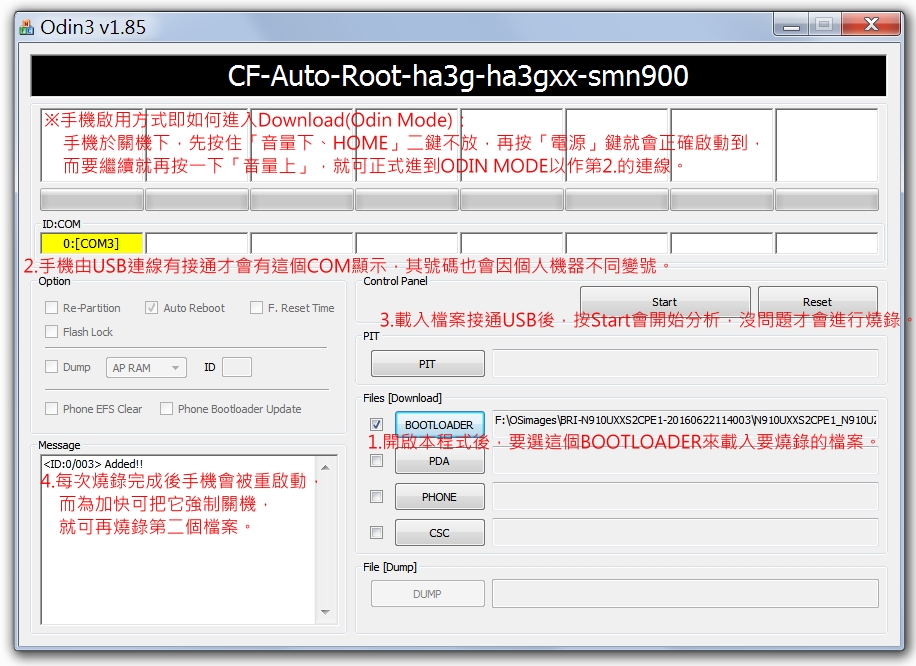This screenshot has width=916, height=666.
Task: Tick the checkbox beside CSC
Action: pyautogui.click(x=377, y=532)
